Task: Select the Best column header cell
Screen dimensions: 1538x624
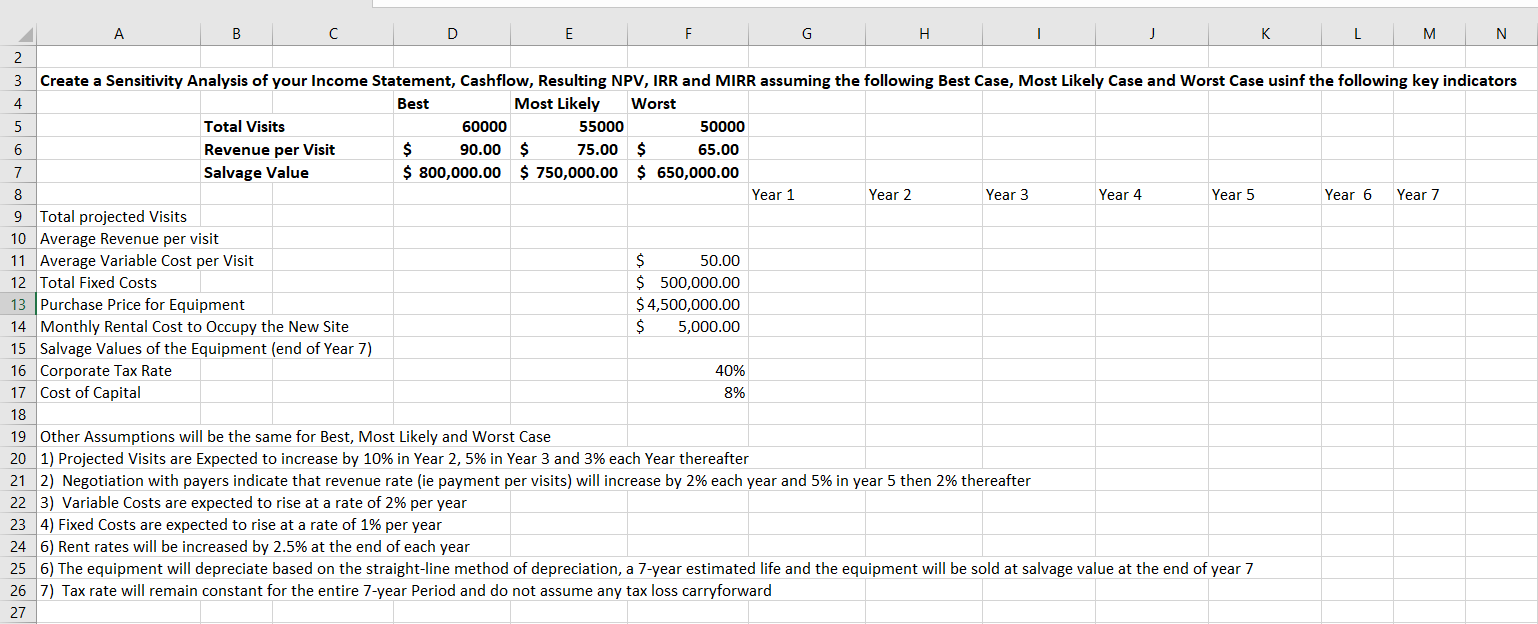Action: pyautogui.click(x=452, y=103)
